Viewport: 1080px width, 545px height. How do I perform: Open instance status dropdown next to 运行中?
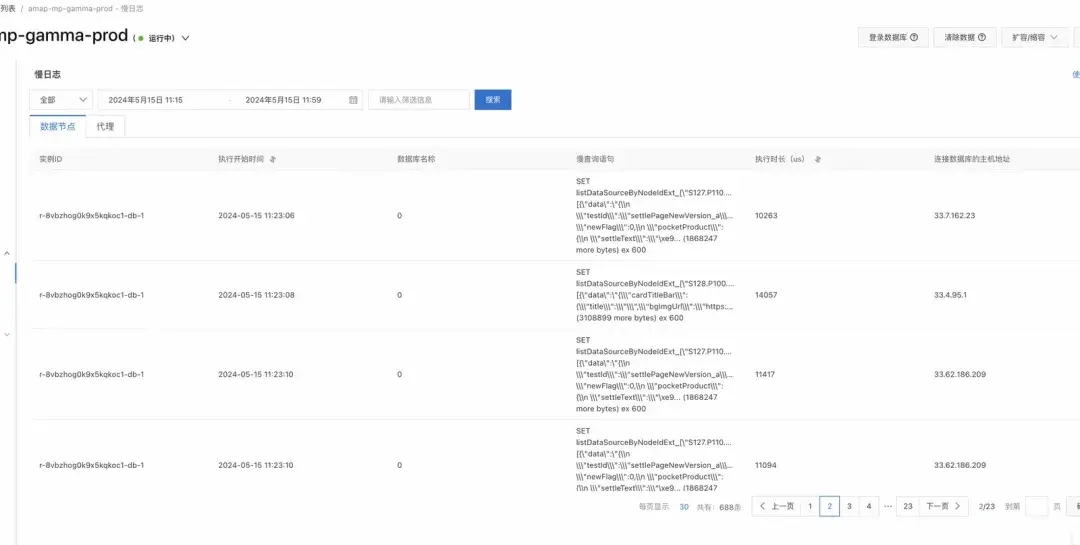coord(185,39)
